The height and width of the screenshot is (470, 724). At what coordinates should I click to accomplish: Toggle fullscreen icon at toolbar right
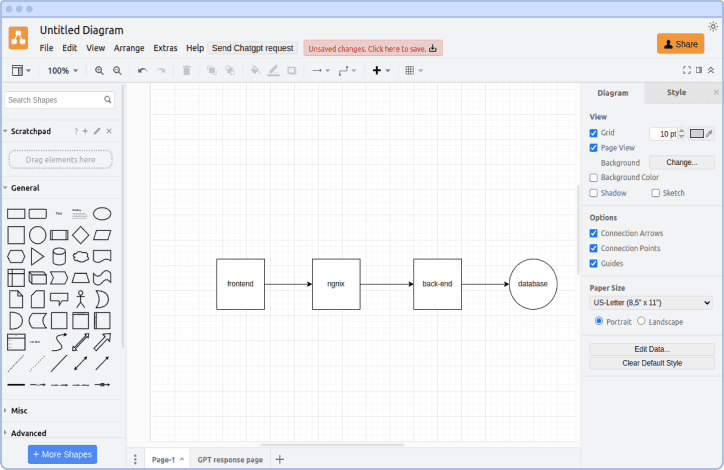tap(686, 70)
